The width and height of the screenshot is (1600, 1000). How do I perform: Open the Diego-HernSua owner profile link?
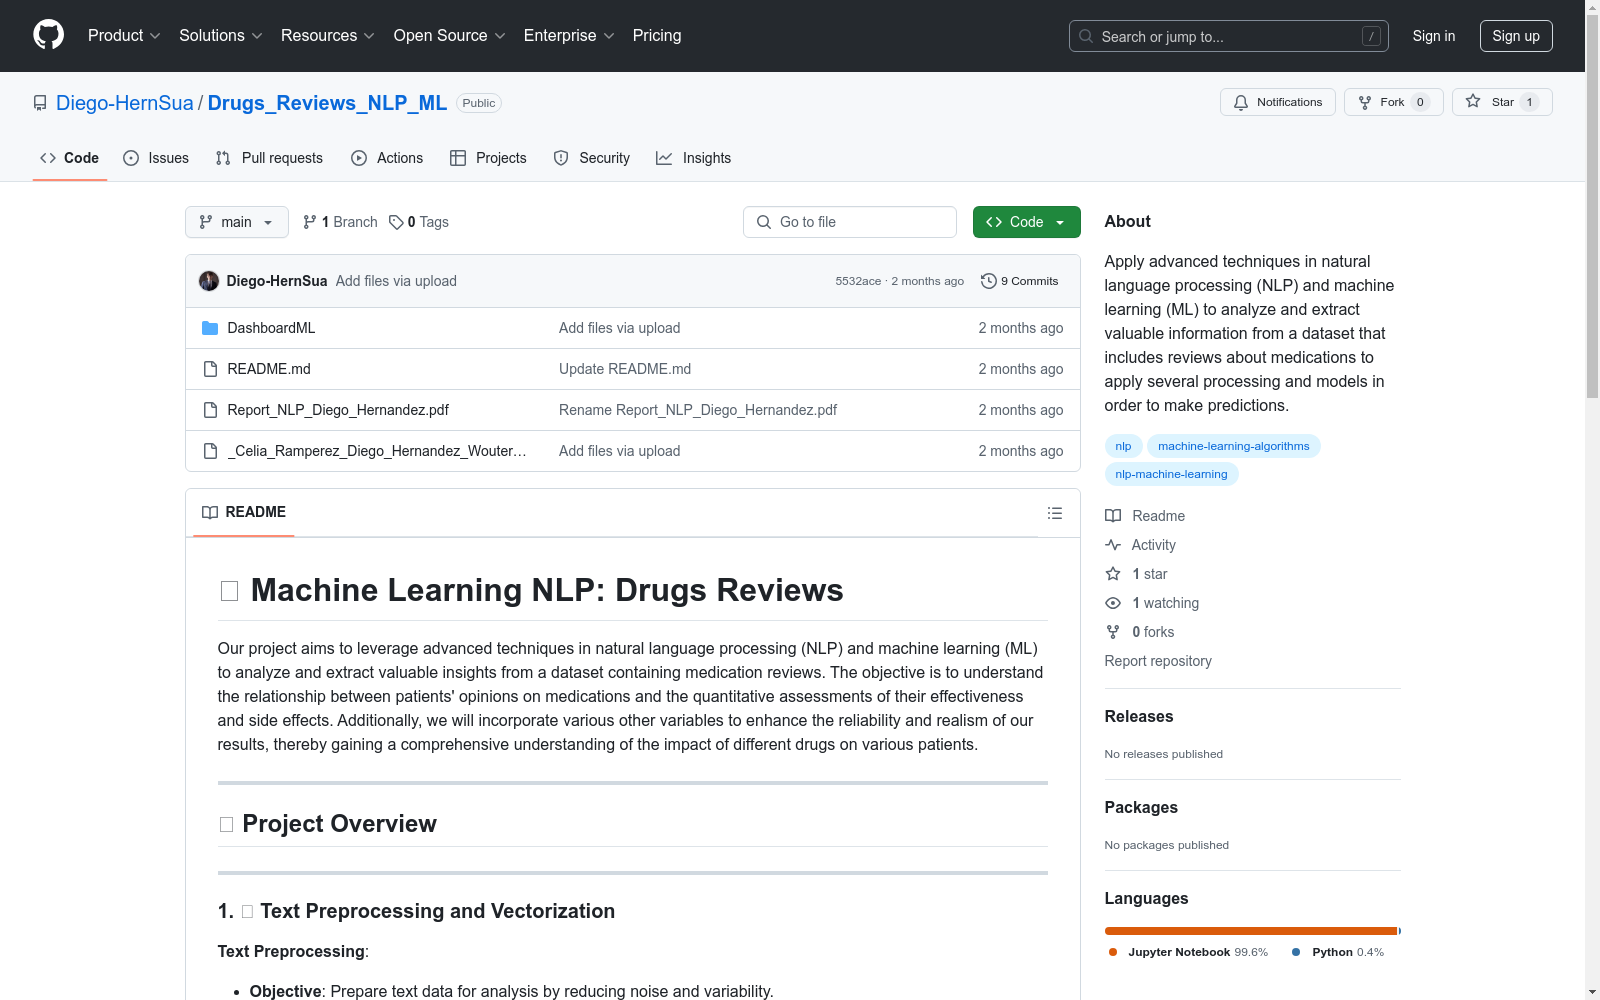coord(125,103)
